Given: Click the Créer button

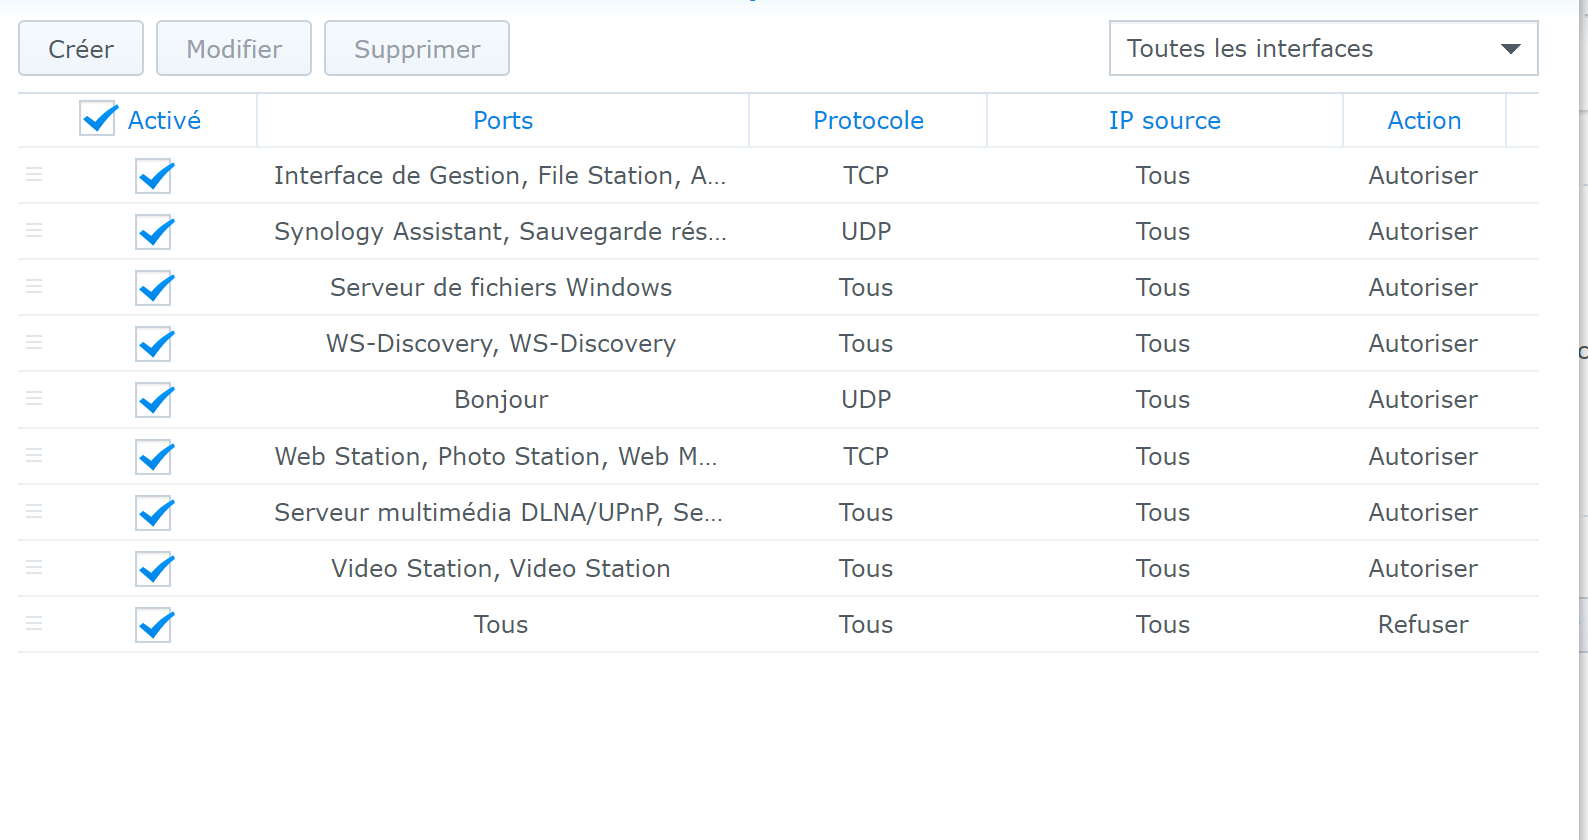Looking at the screenshot, I should 81,49.
